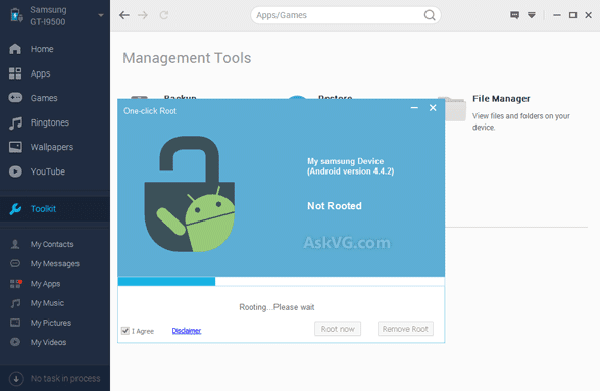Click the Samsung device phone icon

point(16,15)
